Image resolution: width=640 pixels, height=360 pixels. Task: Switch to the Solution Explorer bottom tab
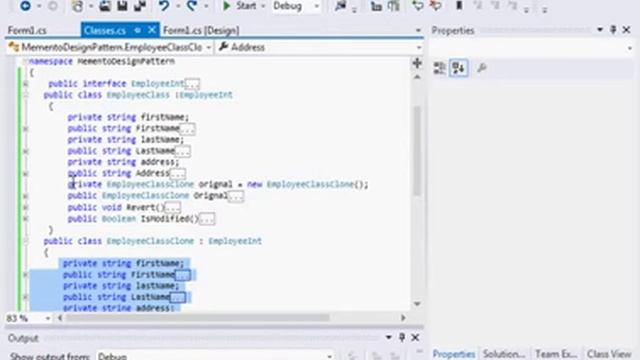504,353
